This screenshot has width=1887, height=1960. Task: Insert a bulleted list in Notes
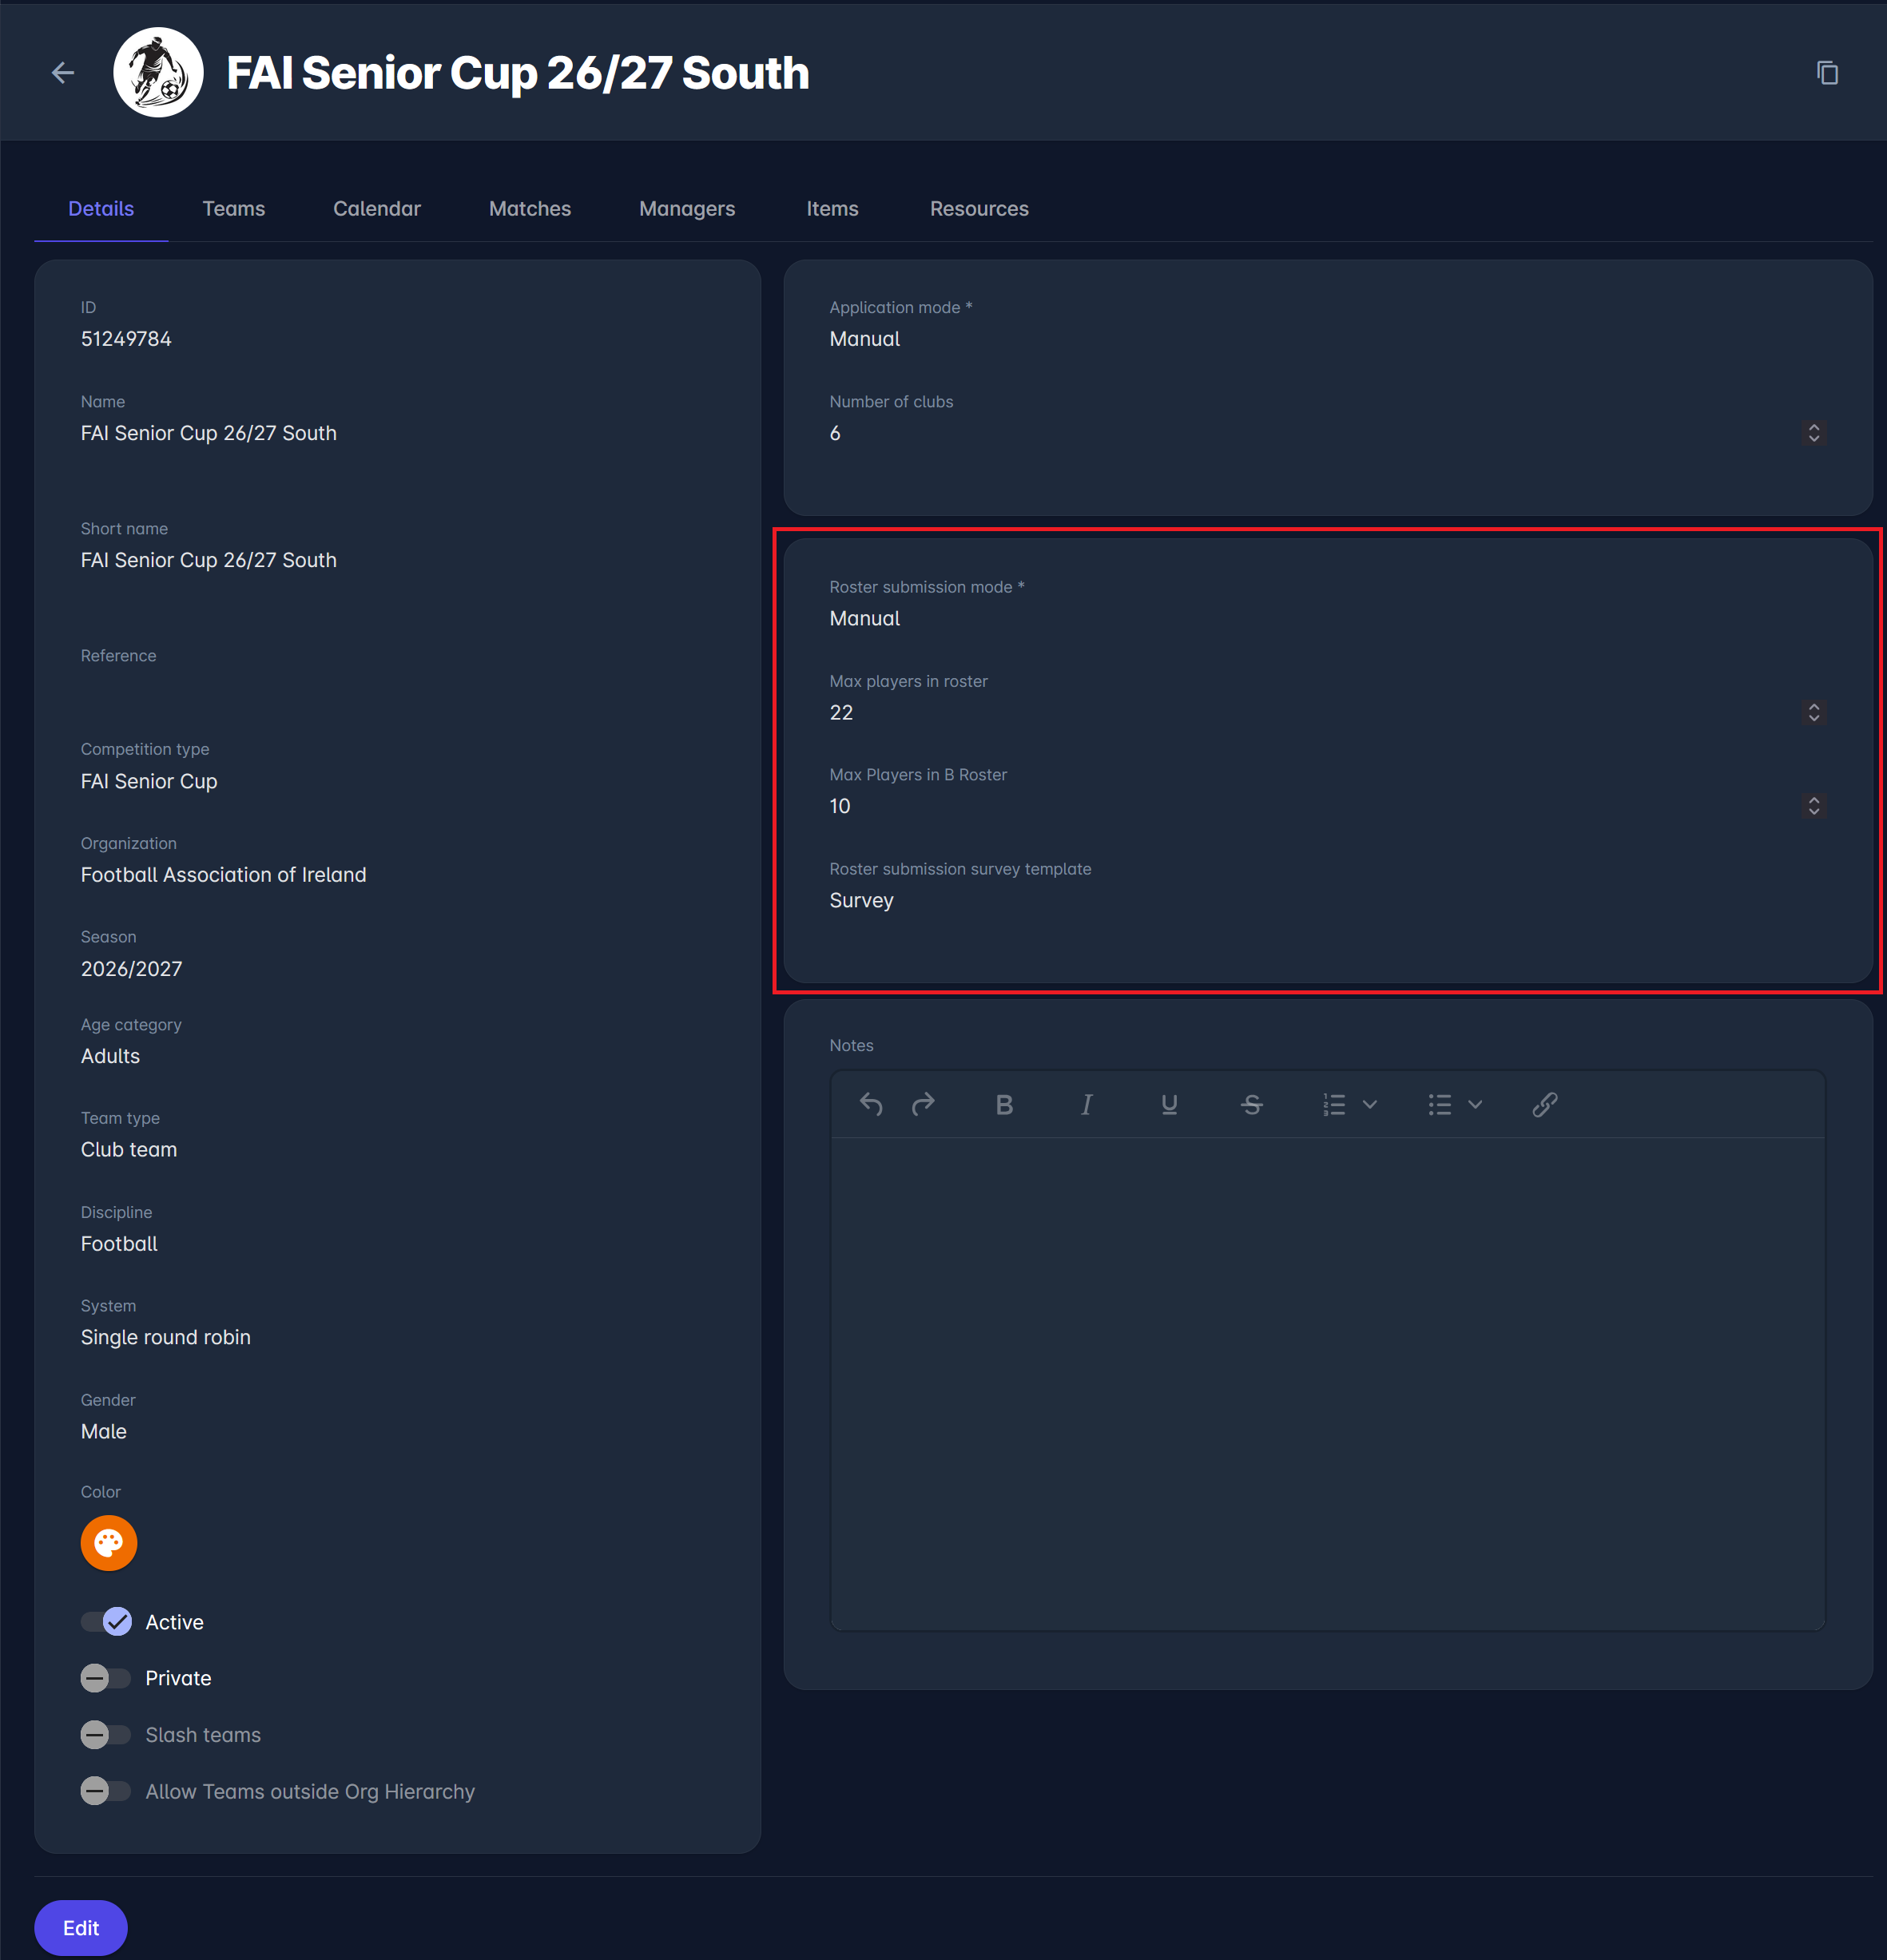1439,1104
